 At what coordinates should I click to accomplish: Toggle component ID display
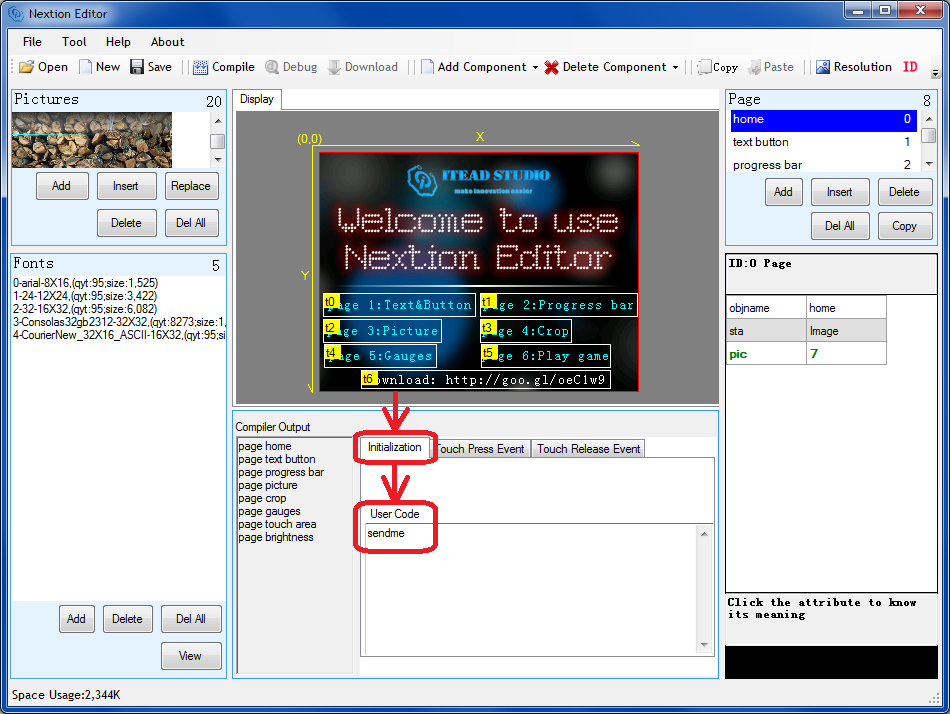[910, 67]
